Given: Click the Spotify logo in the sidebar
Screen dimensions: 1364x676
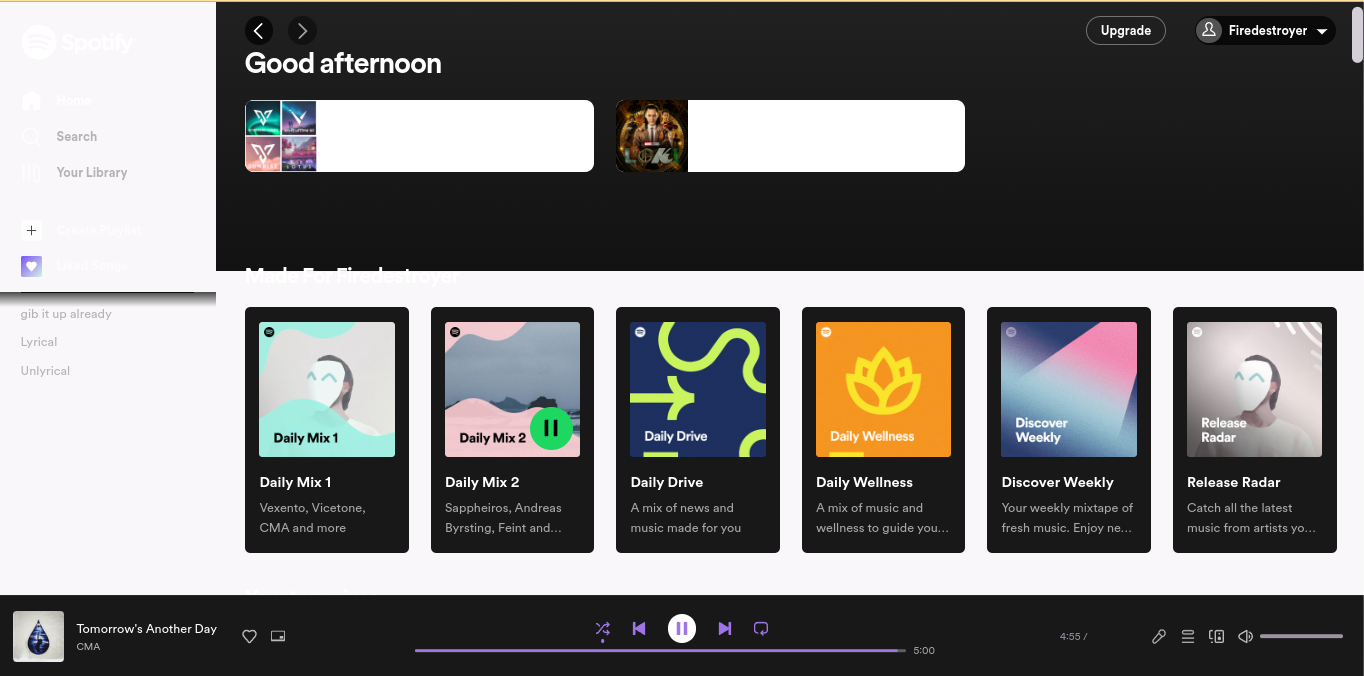Looking at the screenshot, I should click(x=77, y=42).
